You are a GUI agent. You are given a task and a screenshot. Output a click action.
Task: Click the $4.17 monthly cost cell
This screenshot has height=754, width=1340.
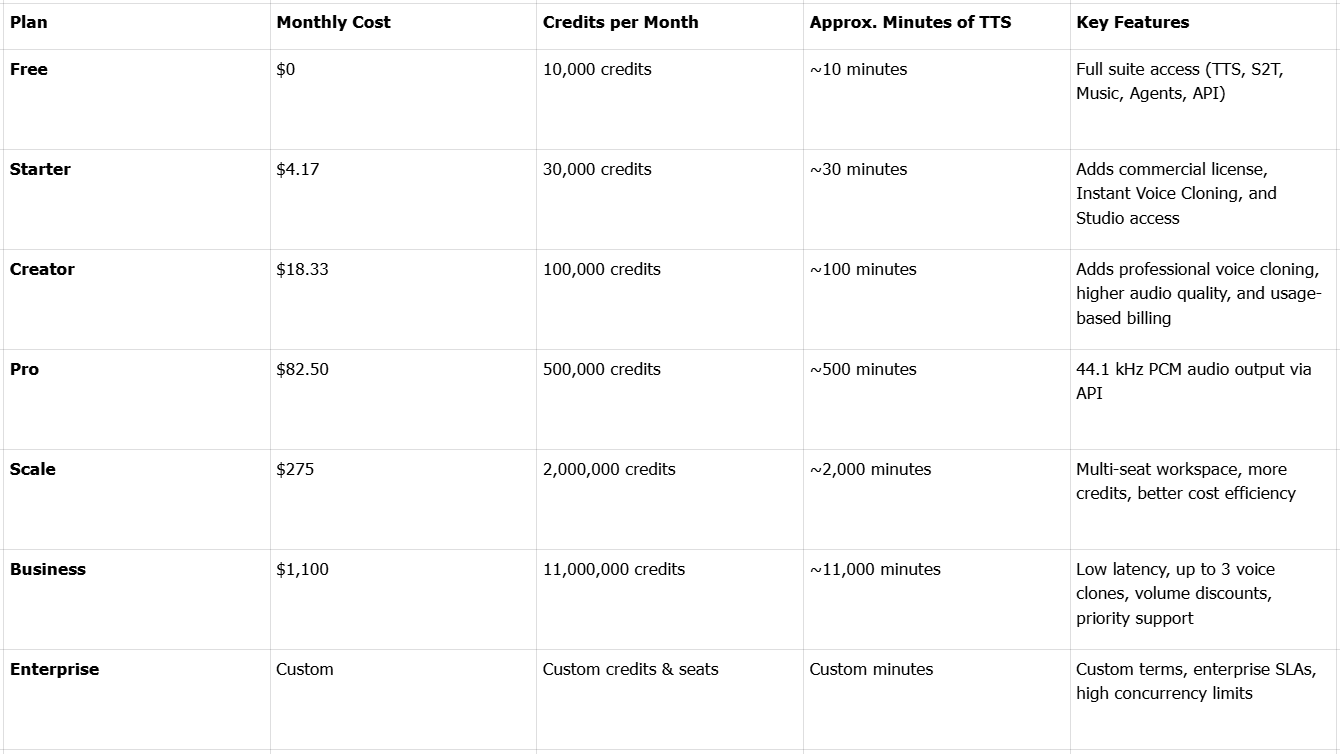[x=298, y=169]
